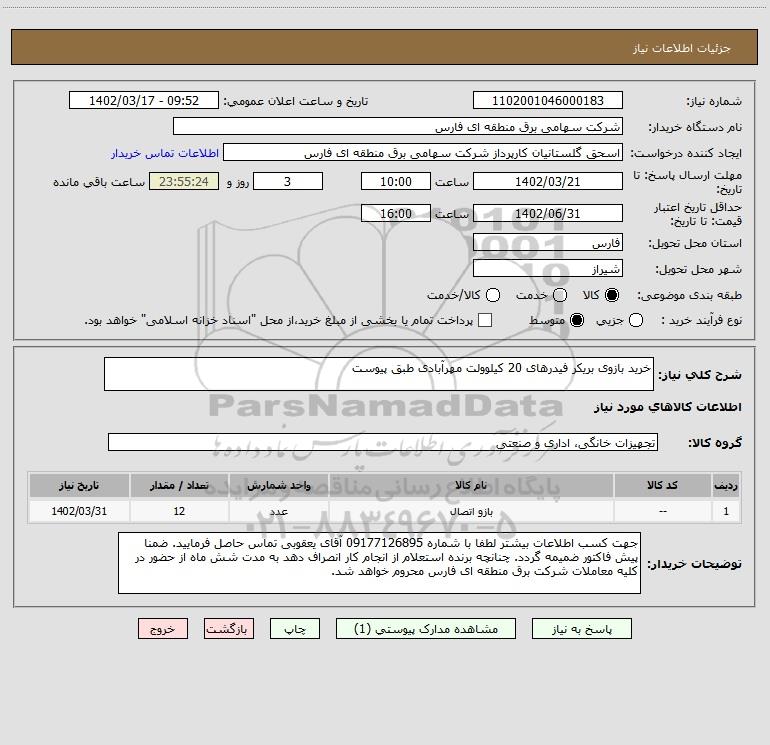This screenshot has height=745, width=770.
Task: Click the تعداد / مقدار column header
Action: [179, 486]
